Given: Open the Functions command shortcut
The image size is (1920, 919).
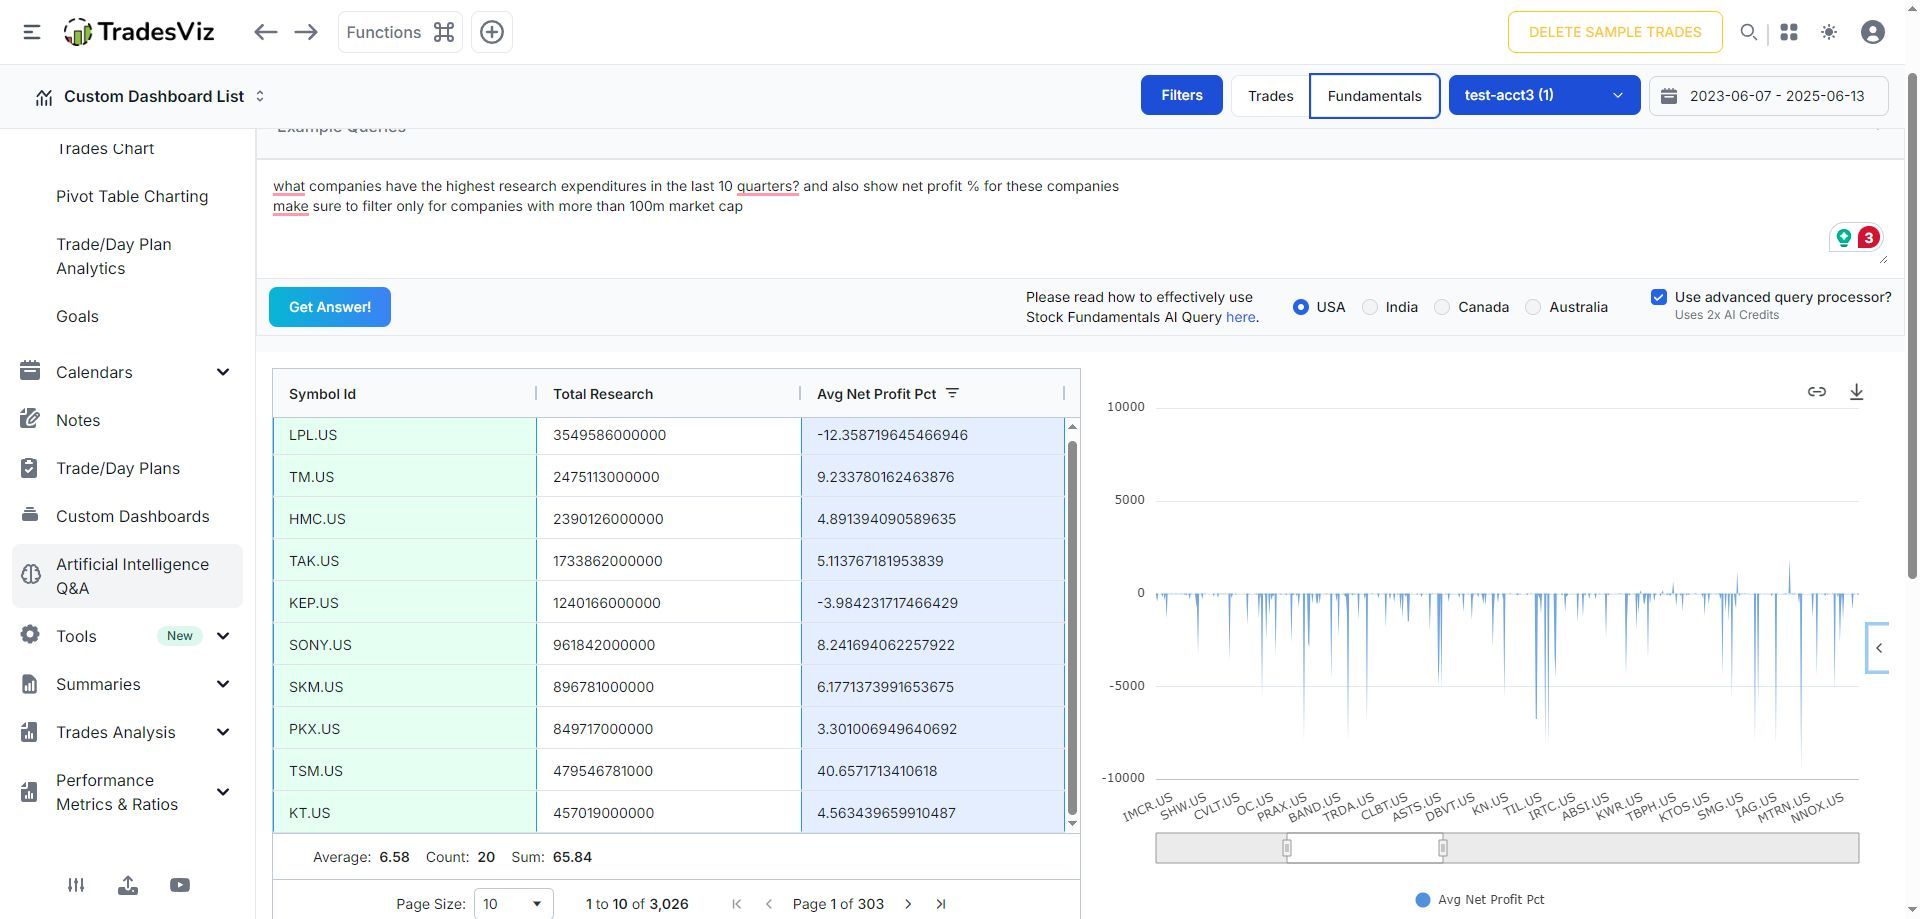Looking at the screenshot, I should coord(400,32).
